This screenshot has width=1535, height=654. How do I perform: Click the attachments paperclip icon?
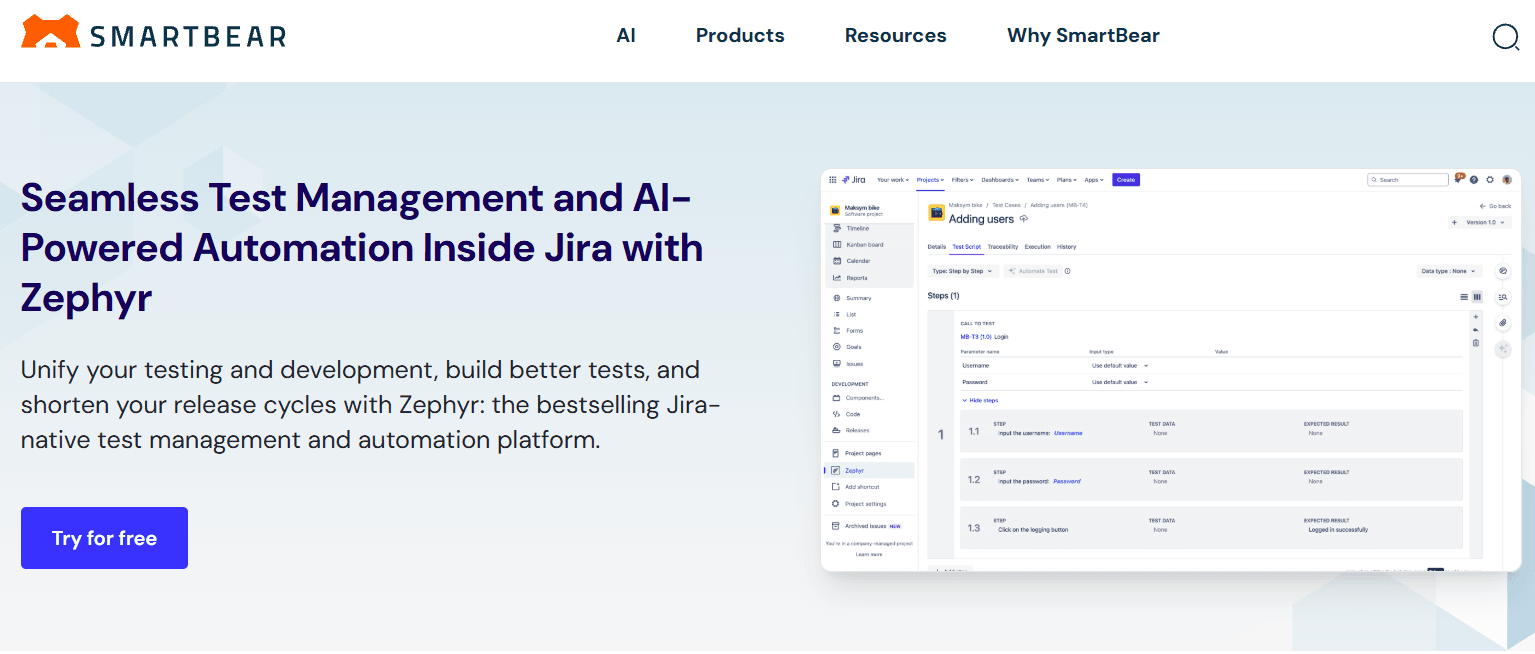pyautogui.click(x=1502, y=323)
